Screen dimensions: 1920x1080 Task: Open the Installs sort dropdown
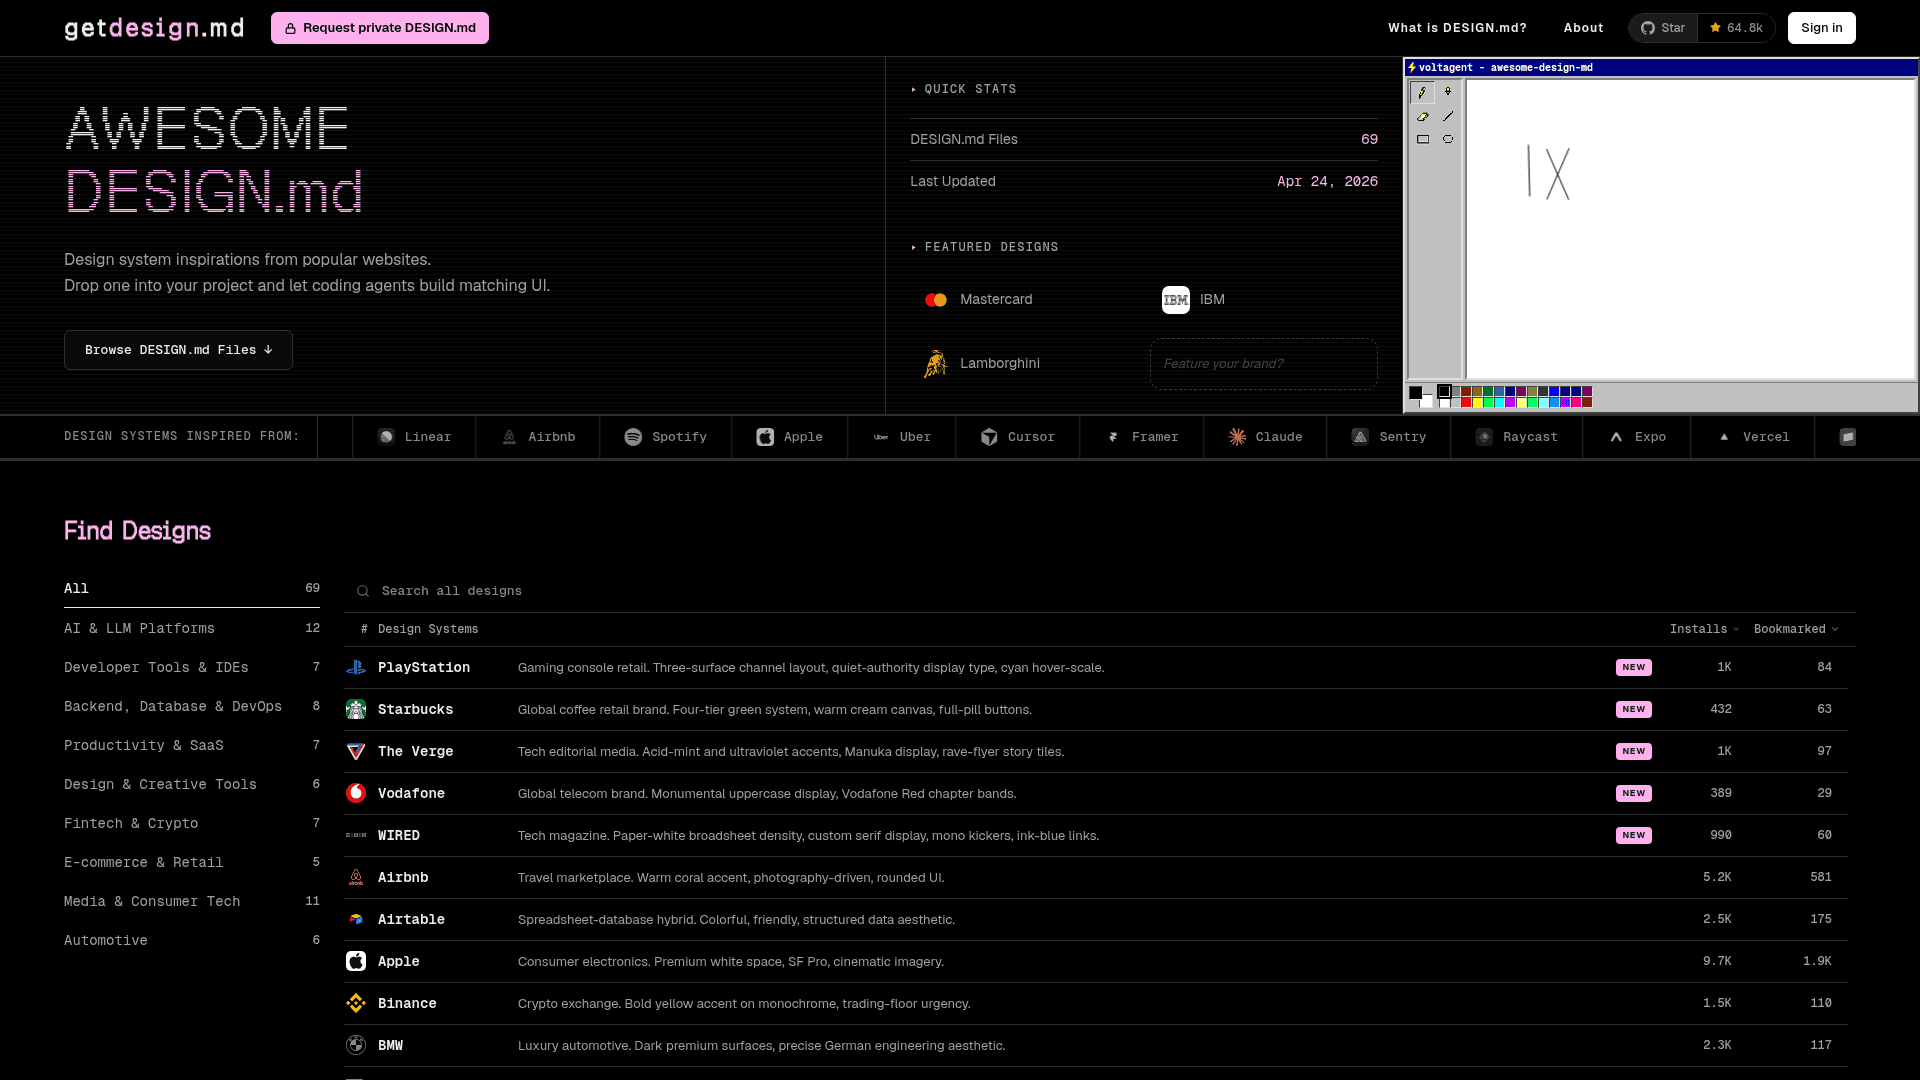(x=1703, y=629)
